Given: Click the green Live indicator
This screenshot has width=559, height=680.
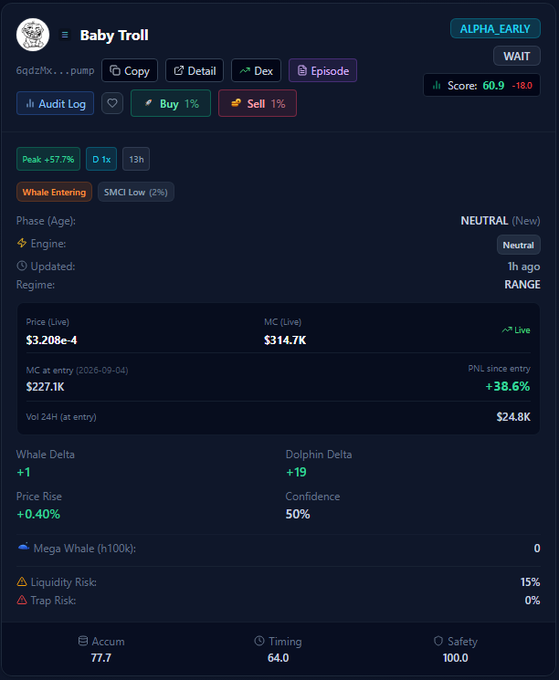Looking at the screenshot, I should pos(516,330).
